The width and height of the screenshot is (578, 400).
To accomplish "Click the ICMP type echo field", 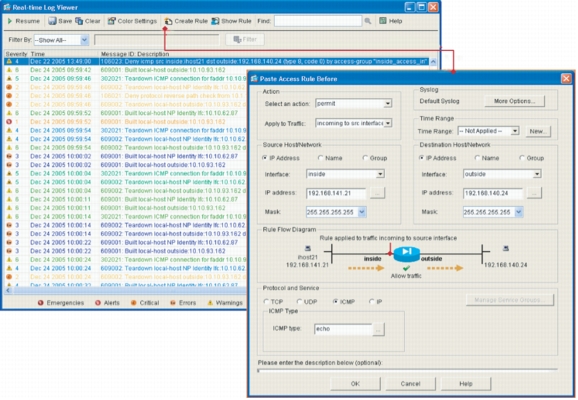I will point(343,329).
